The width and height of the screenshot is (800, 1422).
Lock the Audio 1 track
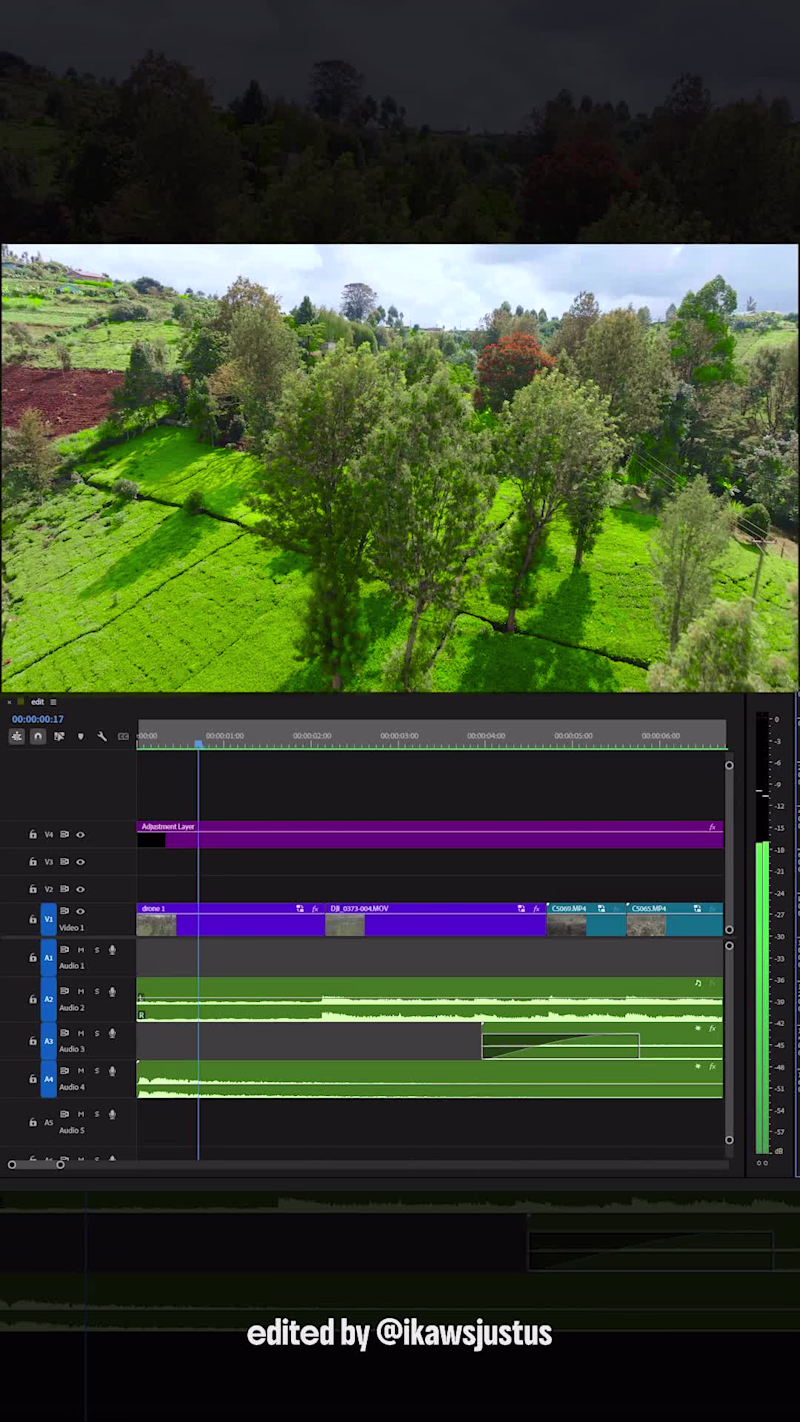point(33,957)
